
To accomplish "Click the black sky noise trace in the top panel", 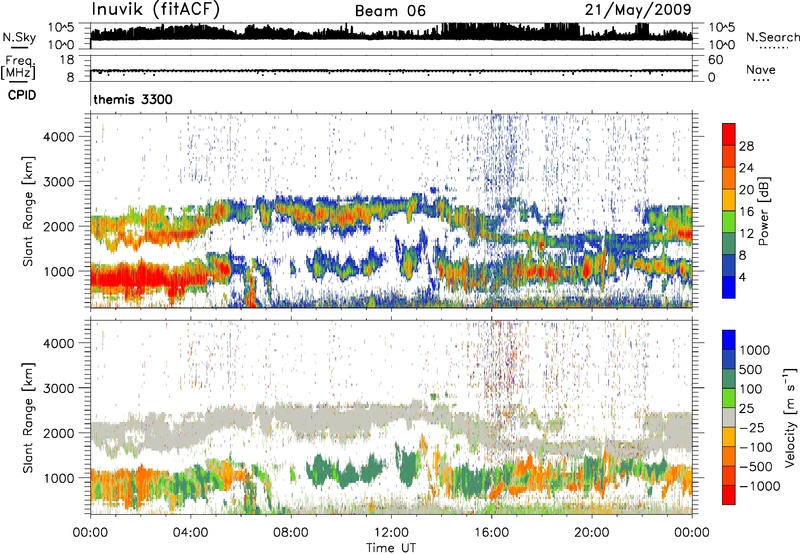I will [x=391, y=35].
